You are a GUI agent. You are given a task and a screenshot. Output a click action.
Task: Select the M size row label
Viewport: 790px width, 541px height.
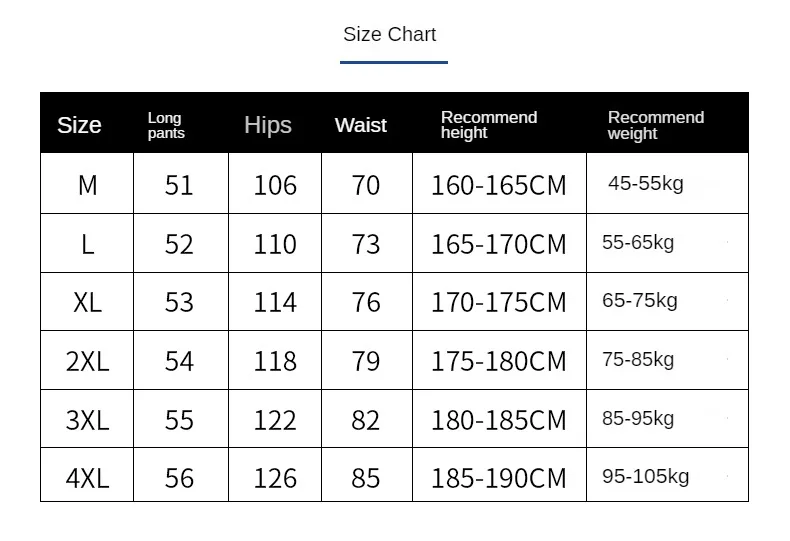click(x=88, y=185)
